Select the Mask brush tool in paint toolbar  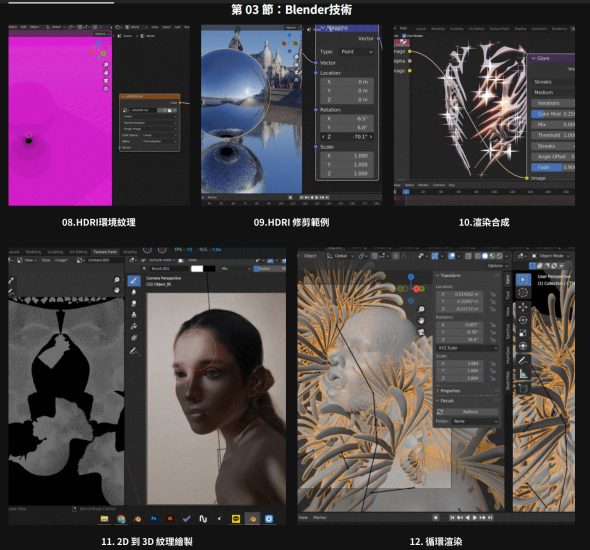[x=134, y=337]
